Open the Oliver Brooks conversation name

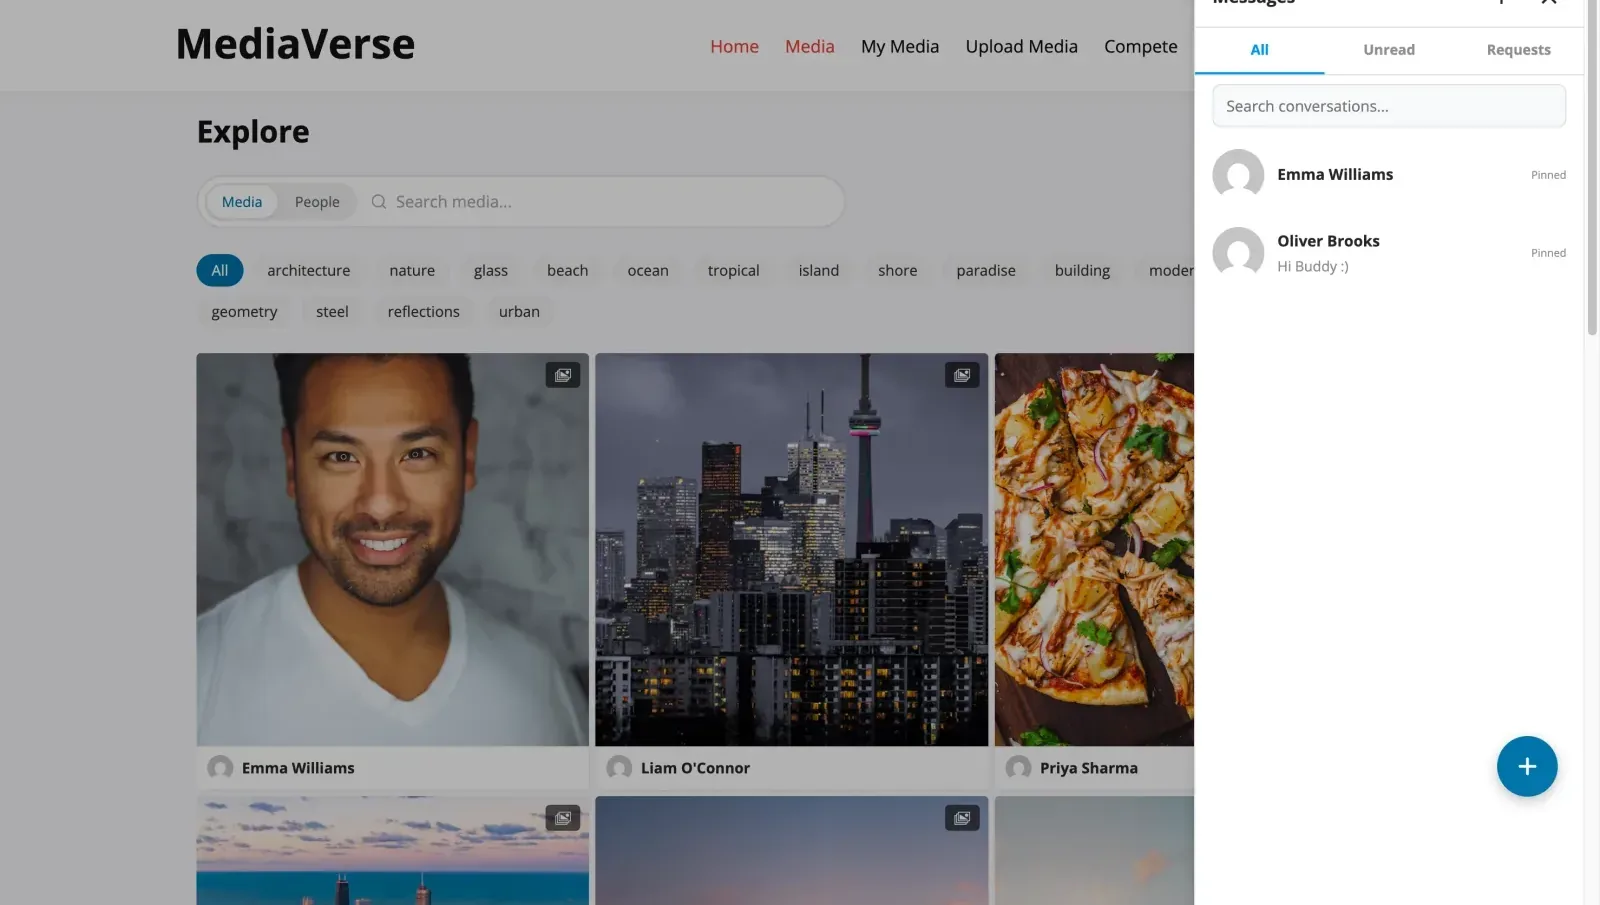1328,241
